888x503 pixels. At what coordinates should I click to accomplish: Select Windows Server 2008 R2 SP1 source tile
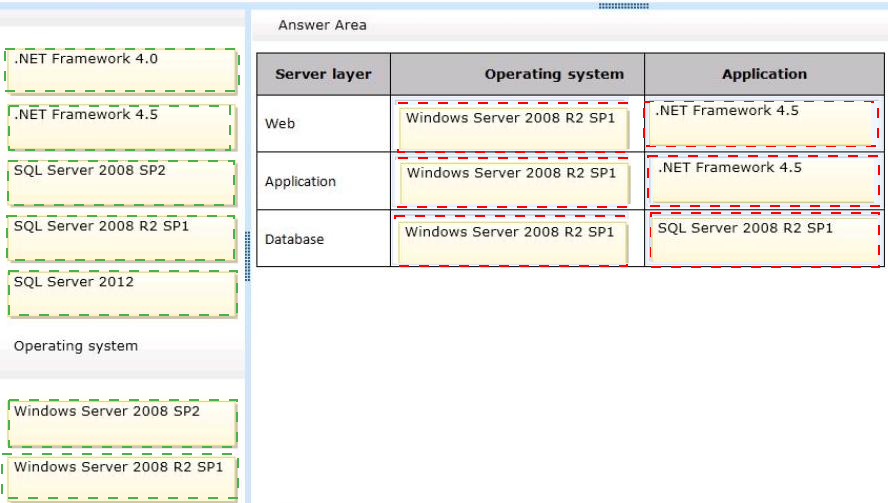121,478
